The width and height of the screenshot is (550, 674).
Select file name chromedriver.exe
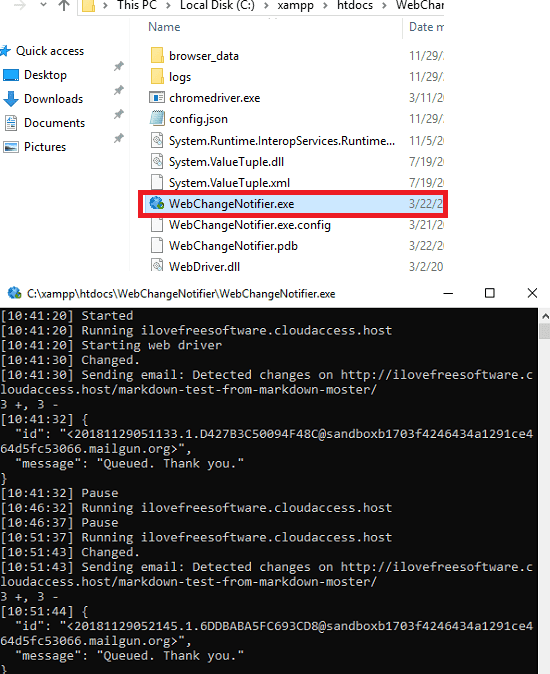[x=215, y=98]
